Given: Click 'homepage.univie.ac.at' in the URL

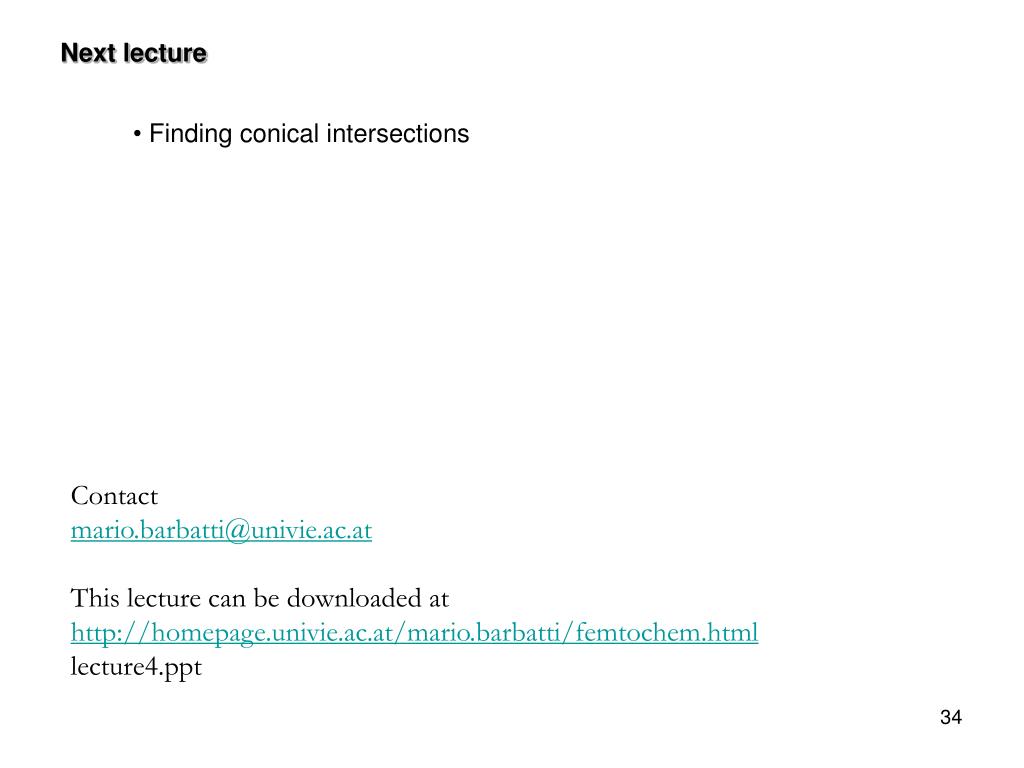Looking at the screenshot, I should [x=270, y=632].
